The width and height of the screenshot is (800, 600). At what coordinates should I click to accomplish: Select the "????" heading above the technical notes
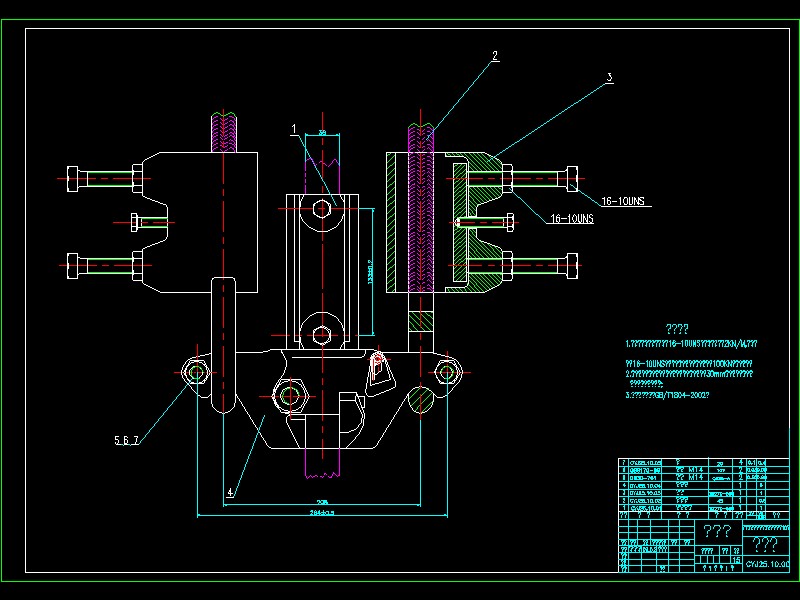[x=677, y=329]
